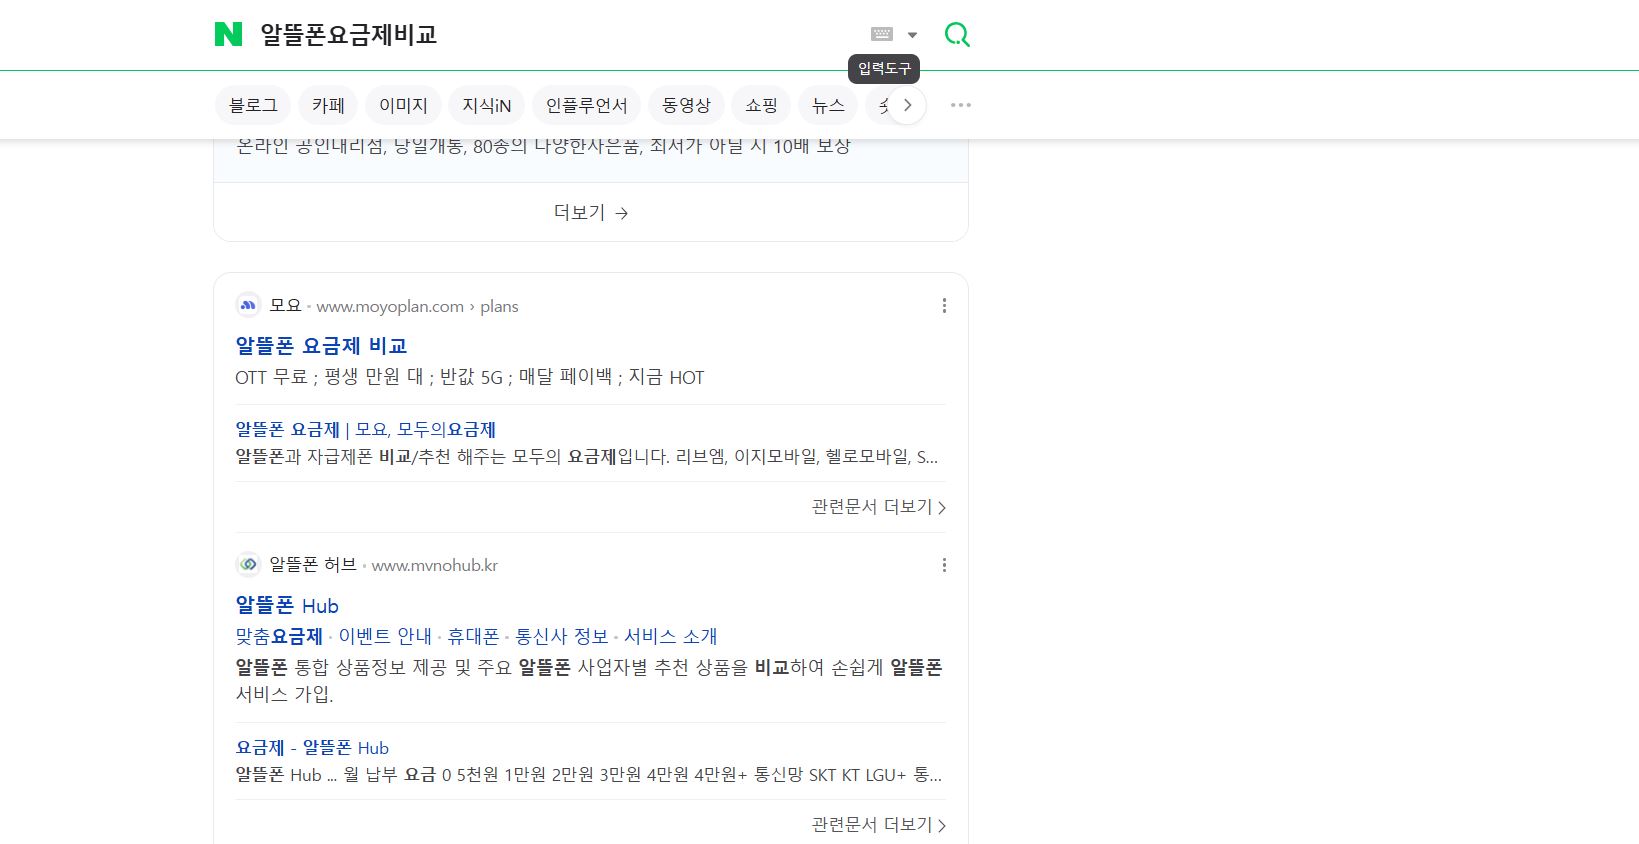Open the www.mvnohub.kr URL
Viewport: 1639px width, 844px height.
pos(435,565)
